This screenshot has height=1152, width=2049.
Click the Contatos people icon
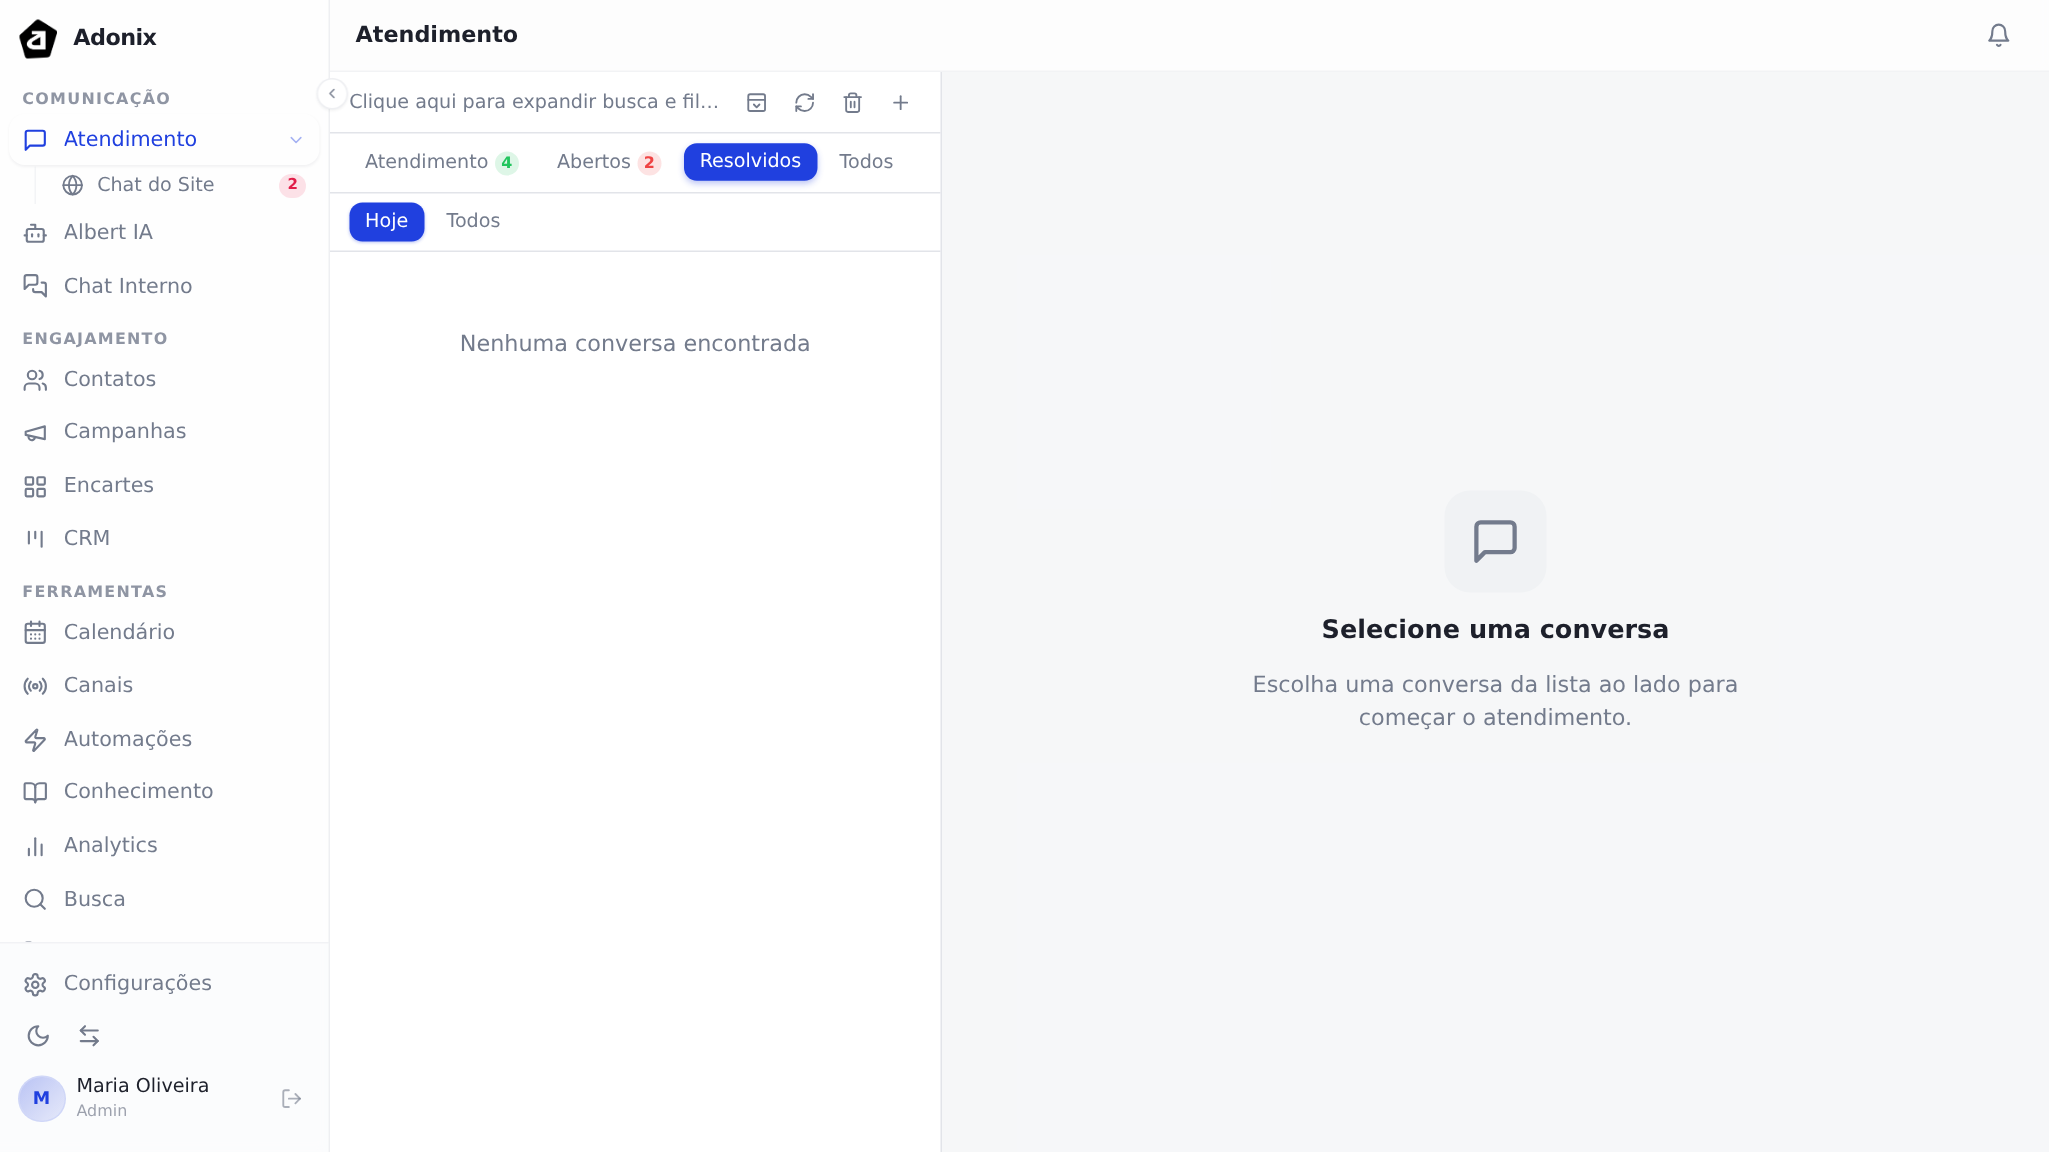coord(35,380)
